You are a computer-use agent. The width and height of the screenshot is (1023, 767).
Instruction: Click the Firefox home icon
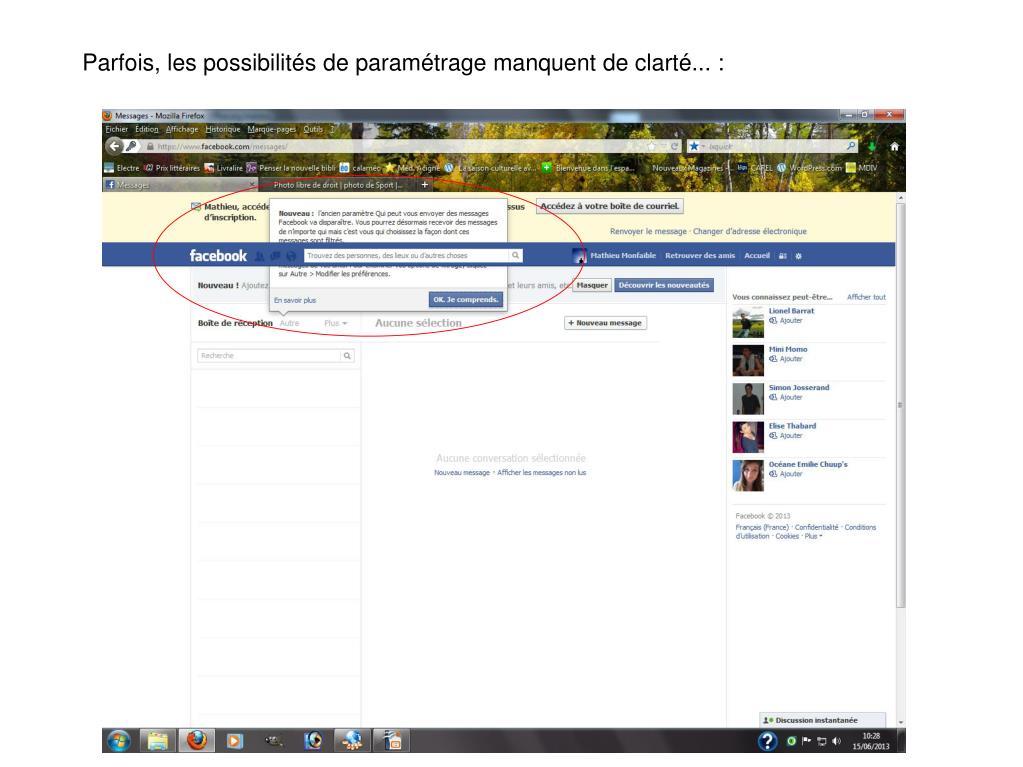click(894, 147)
